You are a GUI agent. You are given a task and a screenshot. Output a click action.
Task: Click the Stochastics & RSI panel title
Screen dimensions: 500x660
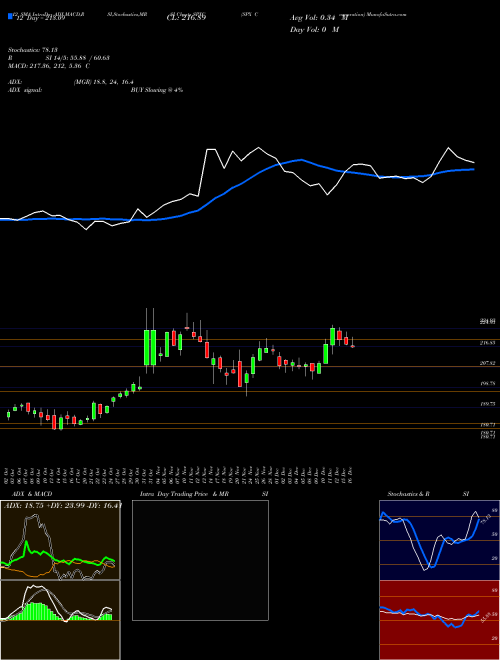coord(428,494)
